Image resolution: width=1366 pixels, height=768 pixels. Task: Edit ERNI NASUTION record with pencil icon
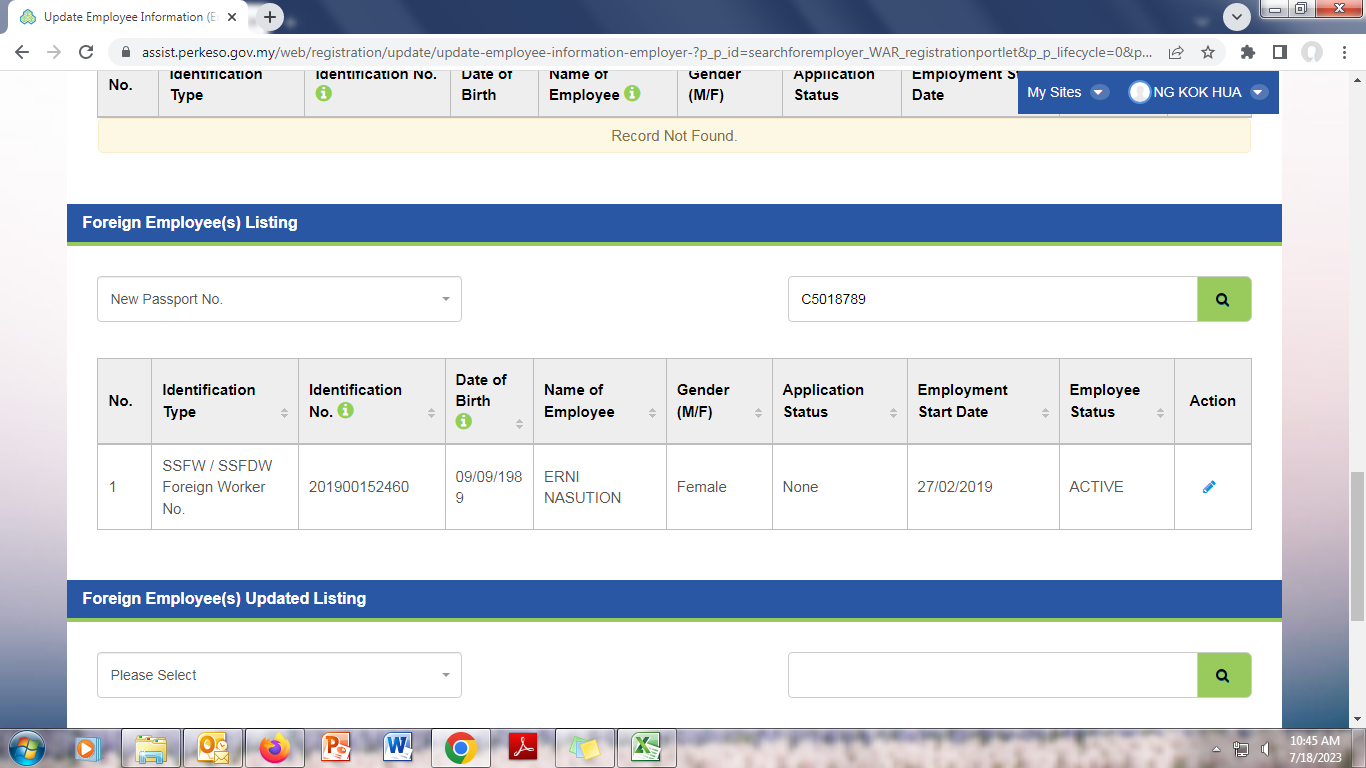(x=1209, y=487)
